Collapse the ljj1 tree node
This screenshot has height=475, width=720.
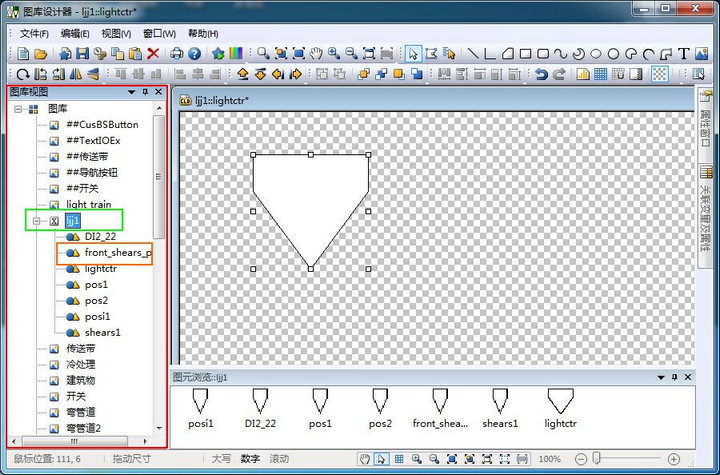point(36,220)
